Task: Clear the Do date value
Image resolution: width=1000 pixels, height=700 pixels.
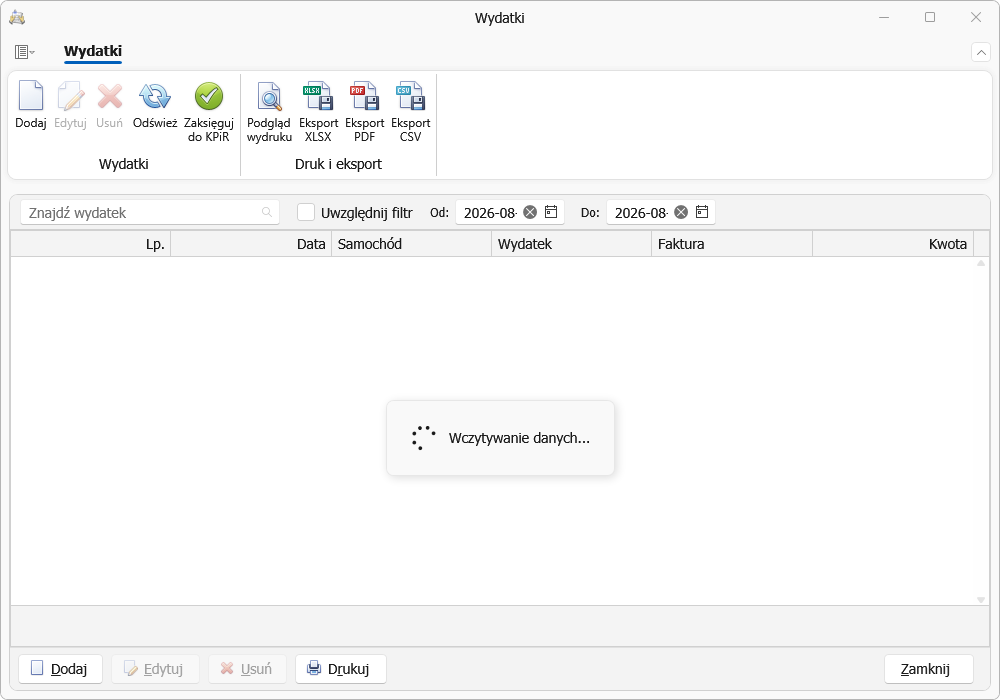Action: tap(681, 212)
